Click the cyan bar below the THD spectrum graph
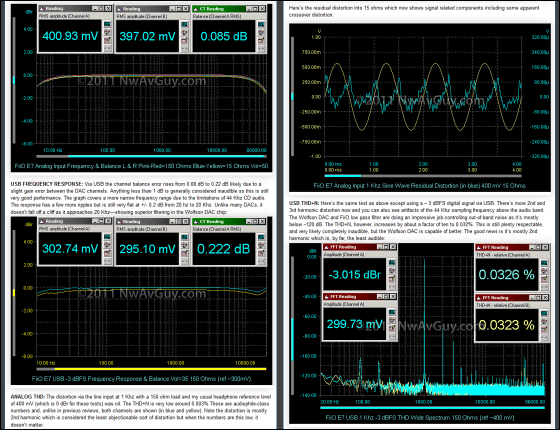The width and height of the screenshot is (560, 430). click(x=432, y=408)
